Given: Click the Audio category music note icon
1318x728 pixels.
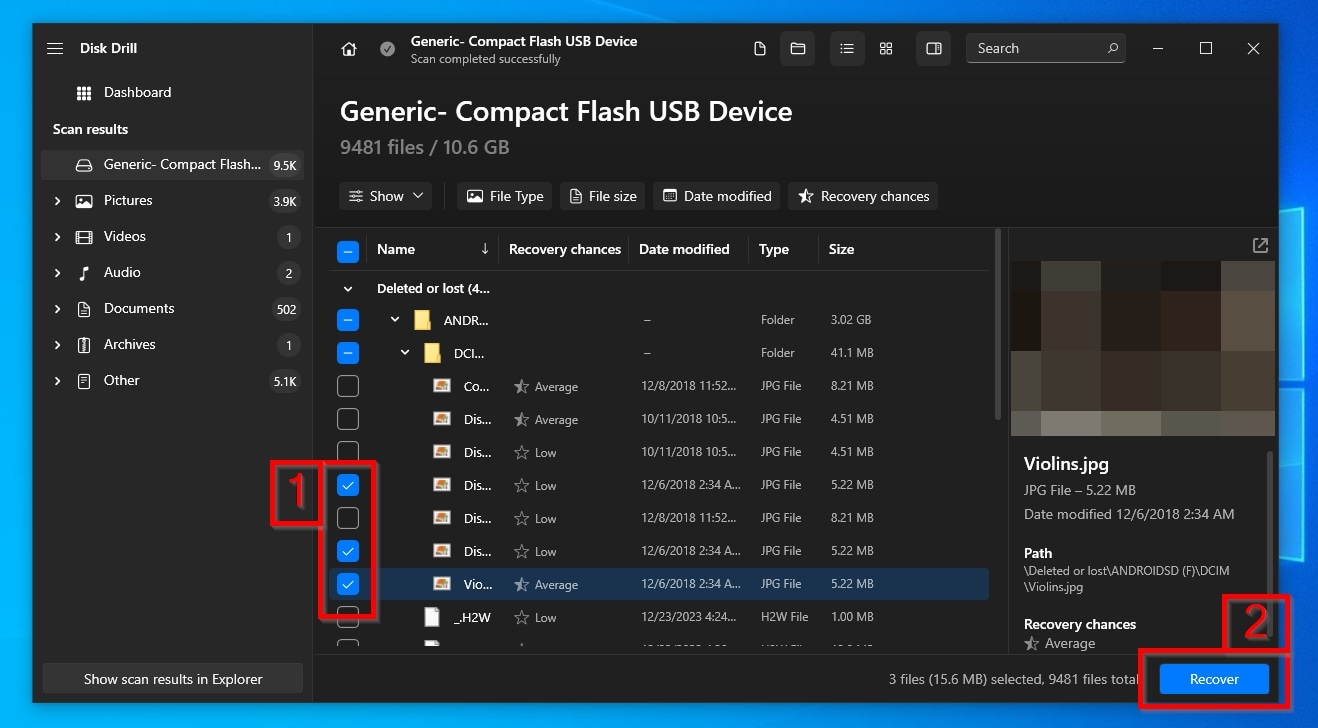Looking at the screenshot, I should click(84, 273).
